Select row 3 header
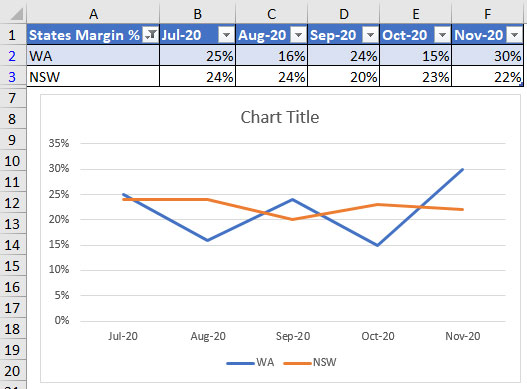The image size is (527, 389). coord(12,77)
